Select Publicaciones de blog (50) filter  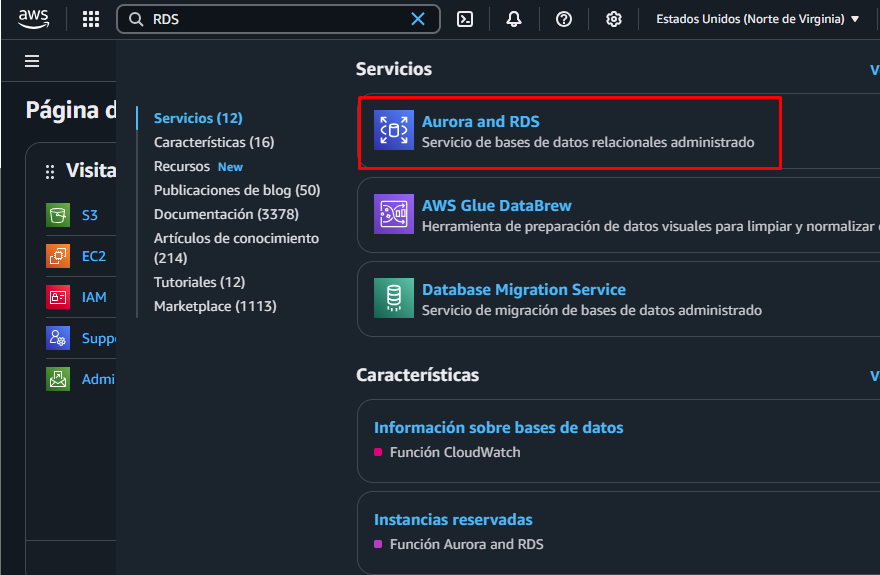237,190
